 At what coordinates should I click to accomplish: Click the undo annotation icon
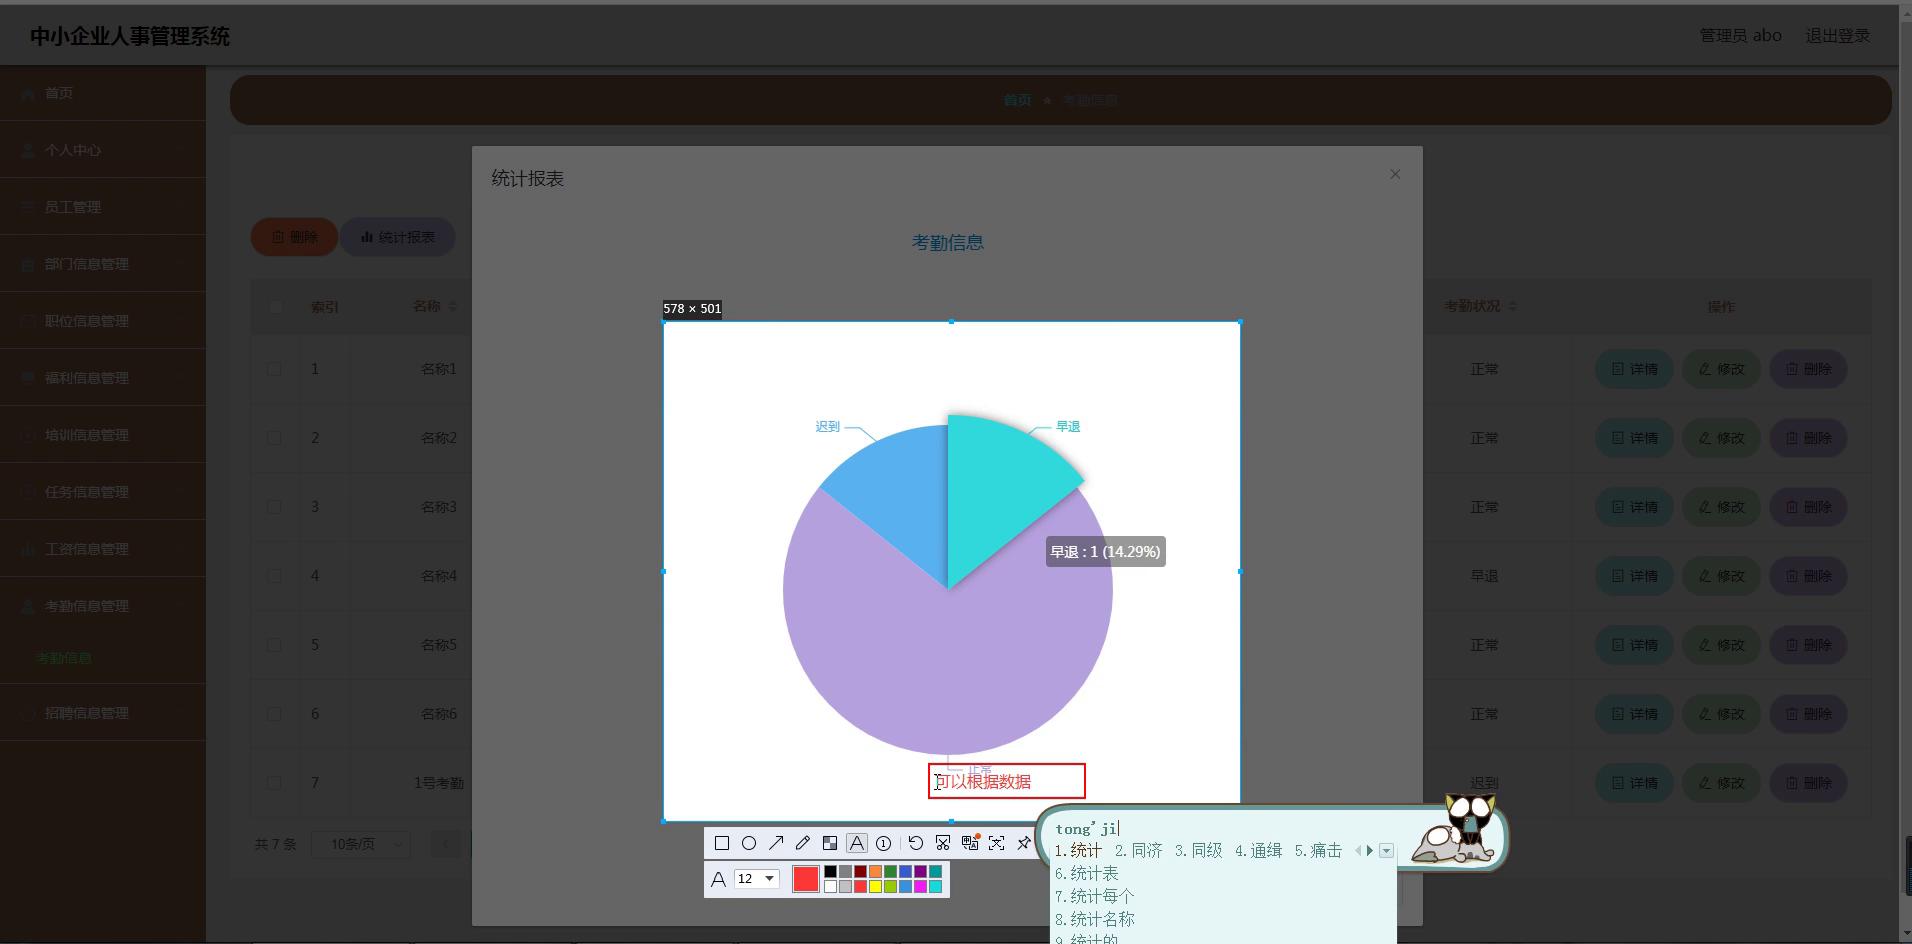915,843
